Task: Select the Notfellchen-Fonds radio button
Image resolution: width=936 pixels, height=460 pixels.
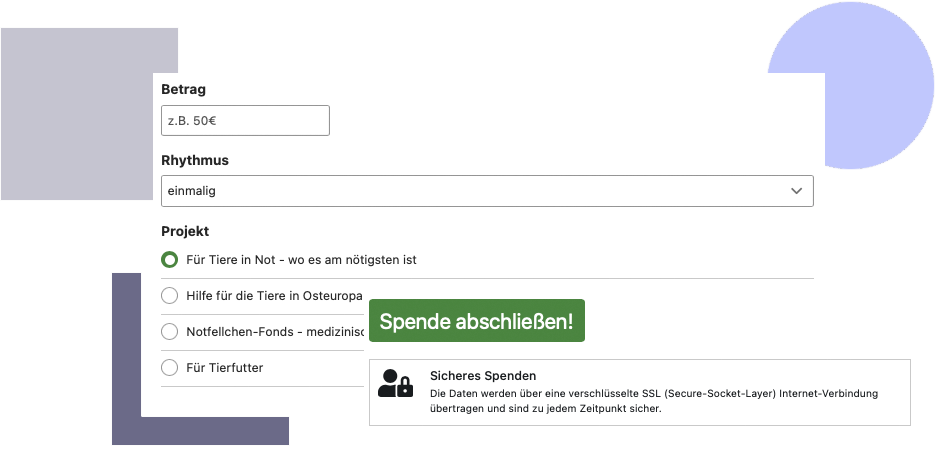Action: [x=170, y=332]
